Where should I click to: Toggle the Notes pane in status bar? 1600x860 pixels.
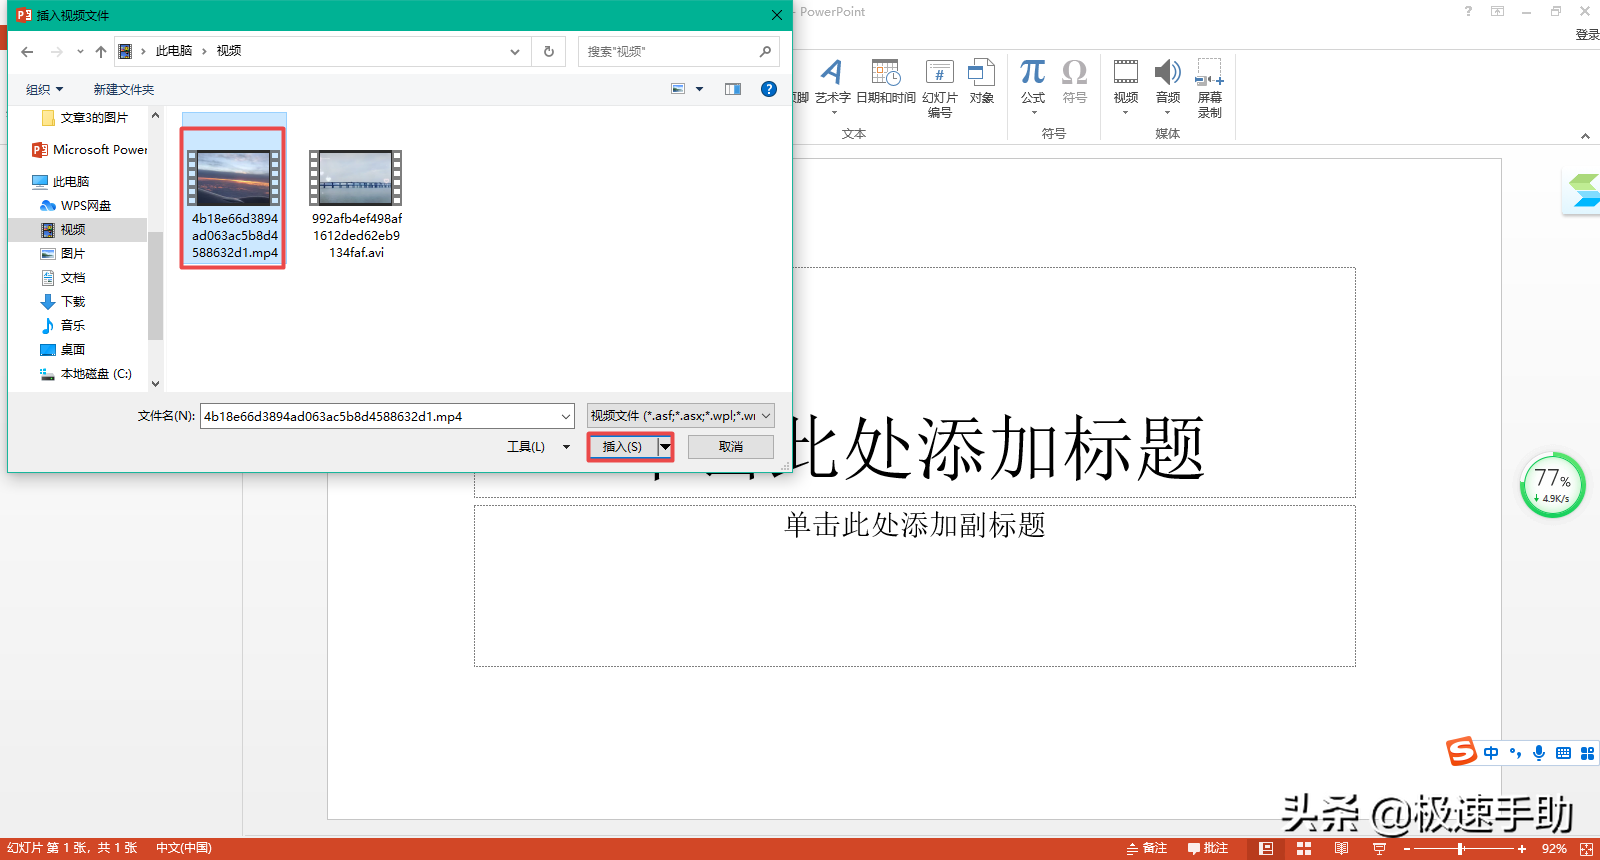click(x=1147, y=848)
